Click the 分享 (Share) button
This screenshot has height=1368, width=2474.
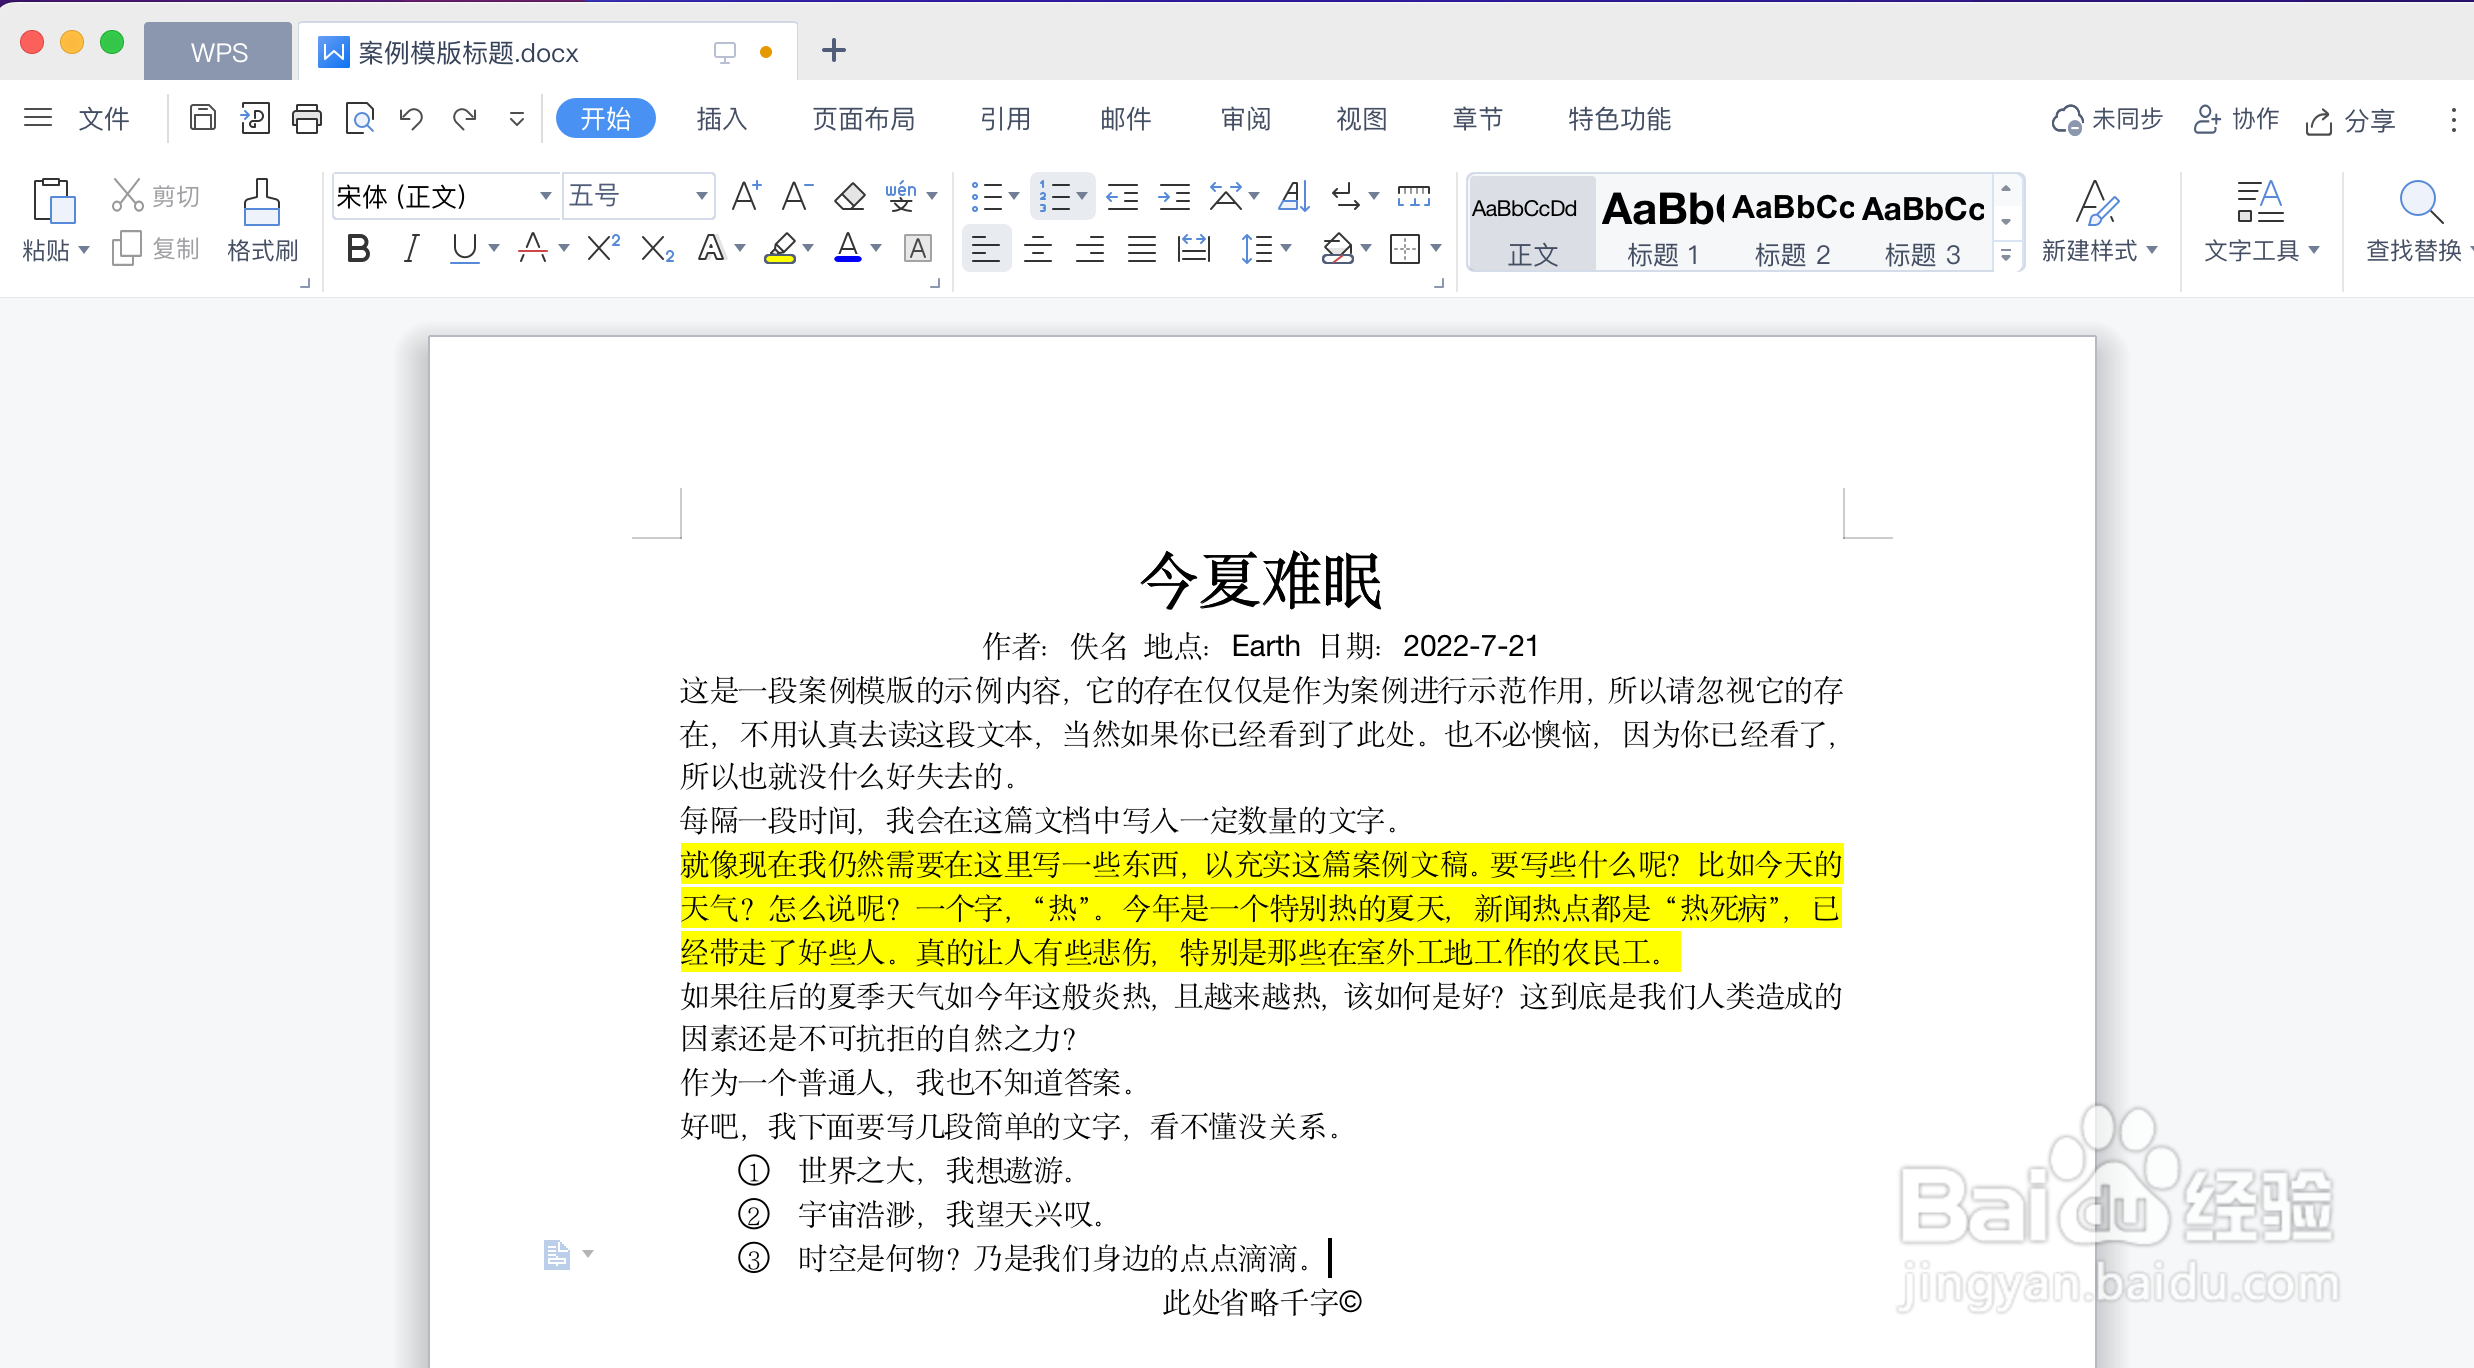pyautogui.click(x=2351, y=120)
